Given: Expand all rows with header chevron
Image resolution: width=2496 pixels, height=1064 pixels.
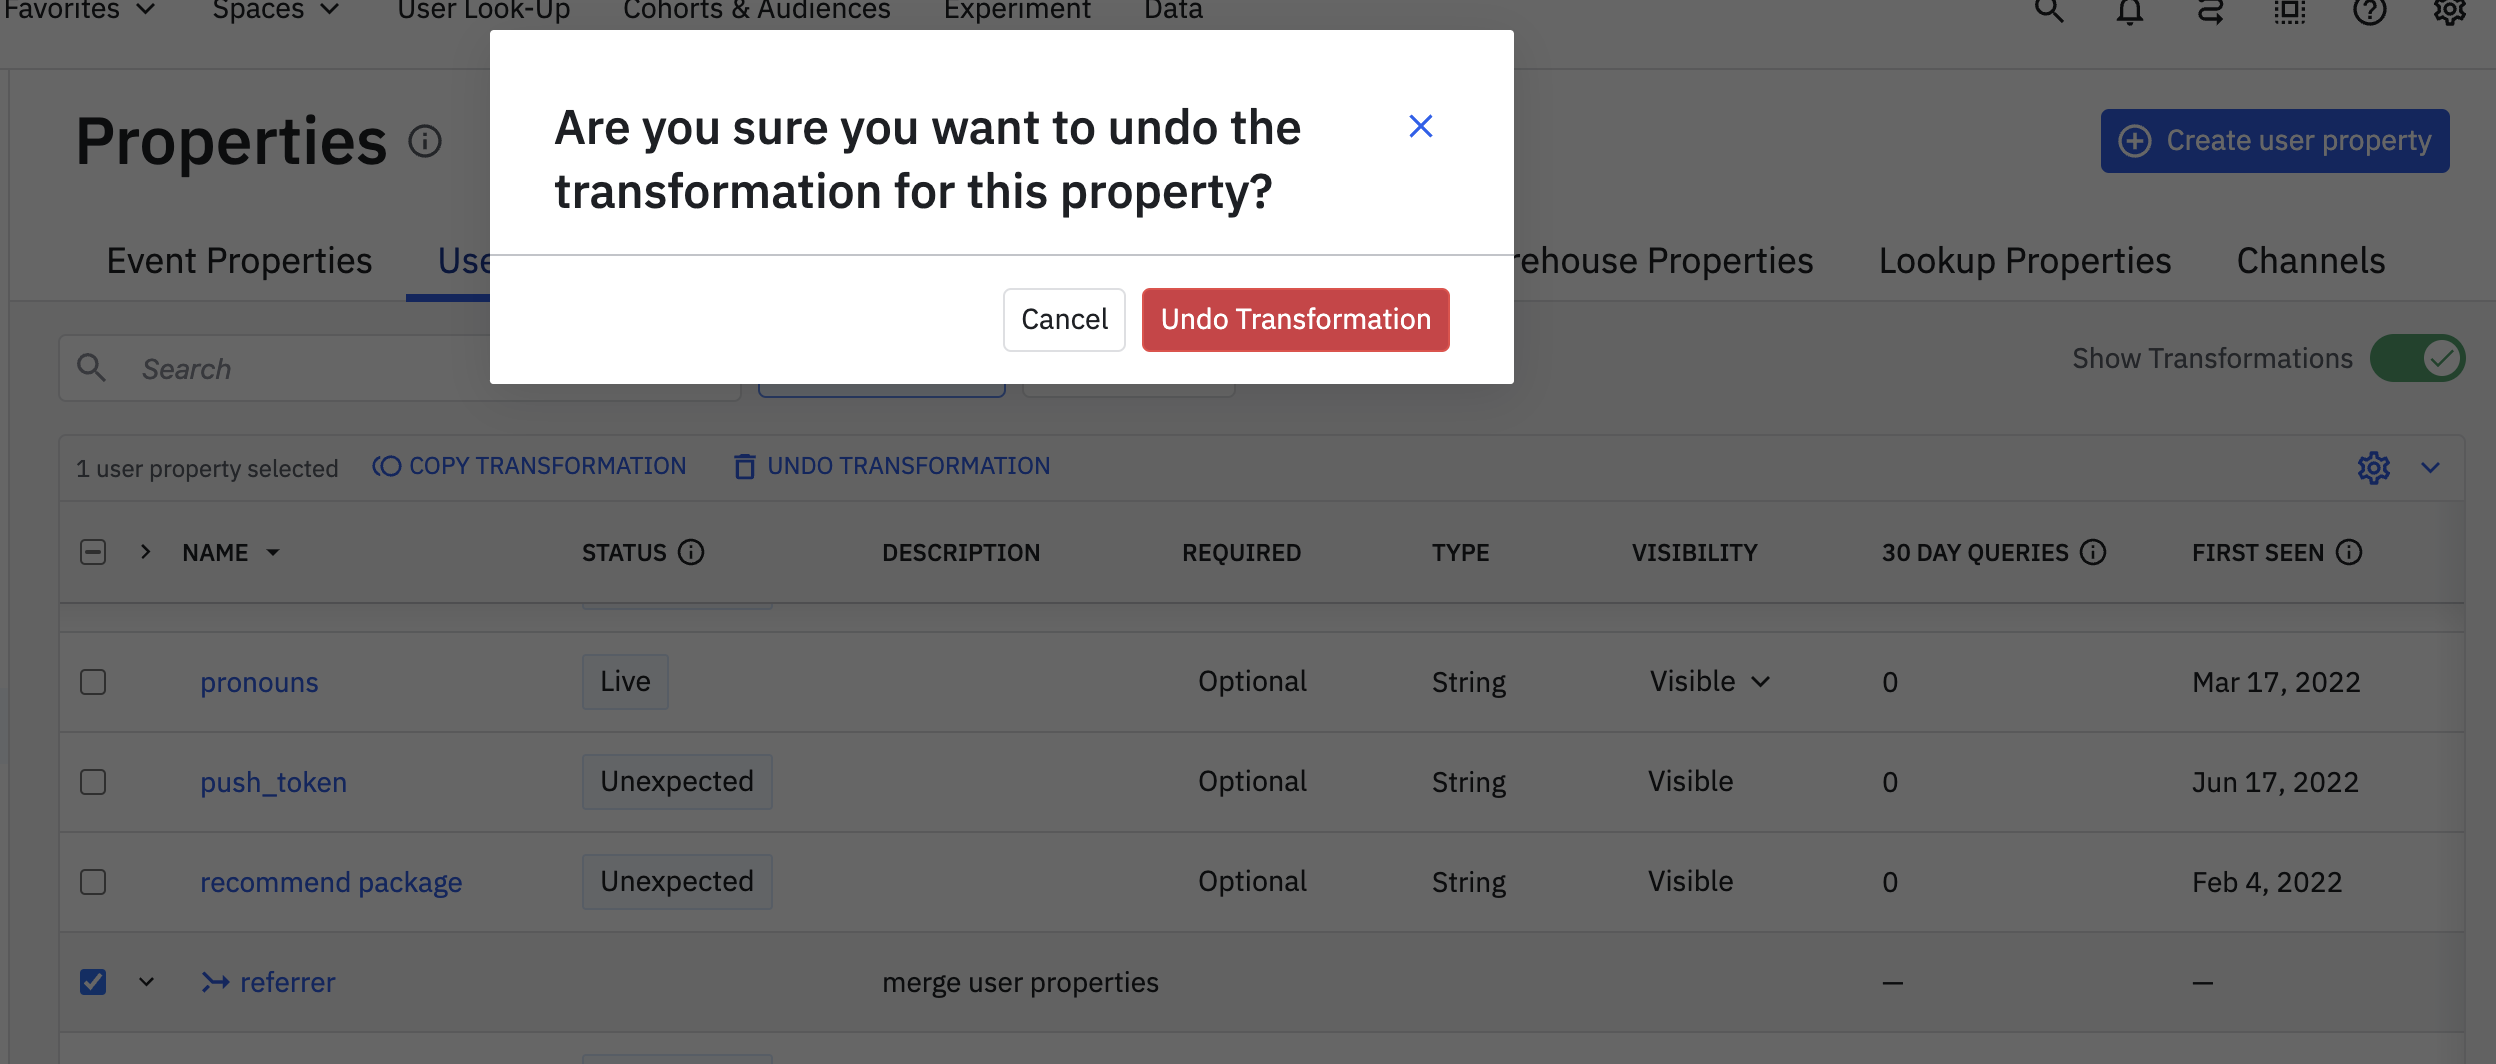Looking at the screenshot, I should click(x=146, y=552).
